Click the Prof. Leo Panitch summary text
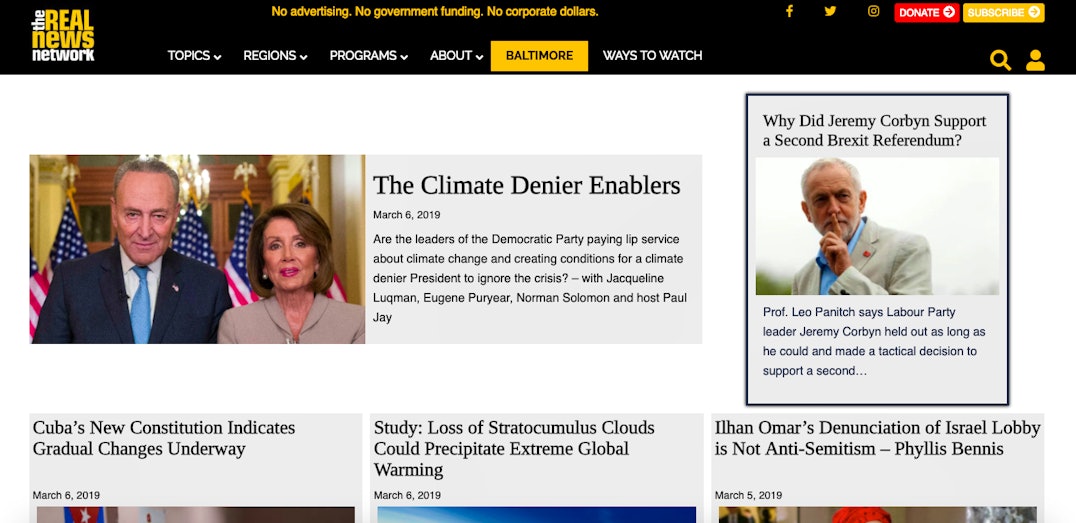Image resolution: width=1076 pixels, height=523 pixels. [x=874, y=341]
